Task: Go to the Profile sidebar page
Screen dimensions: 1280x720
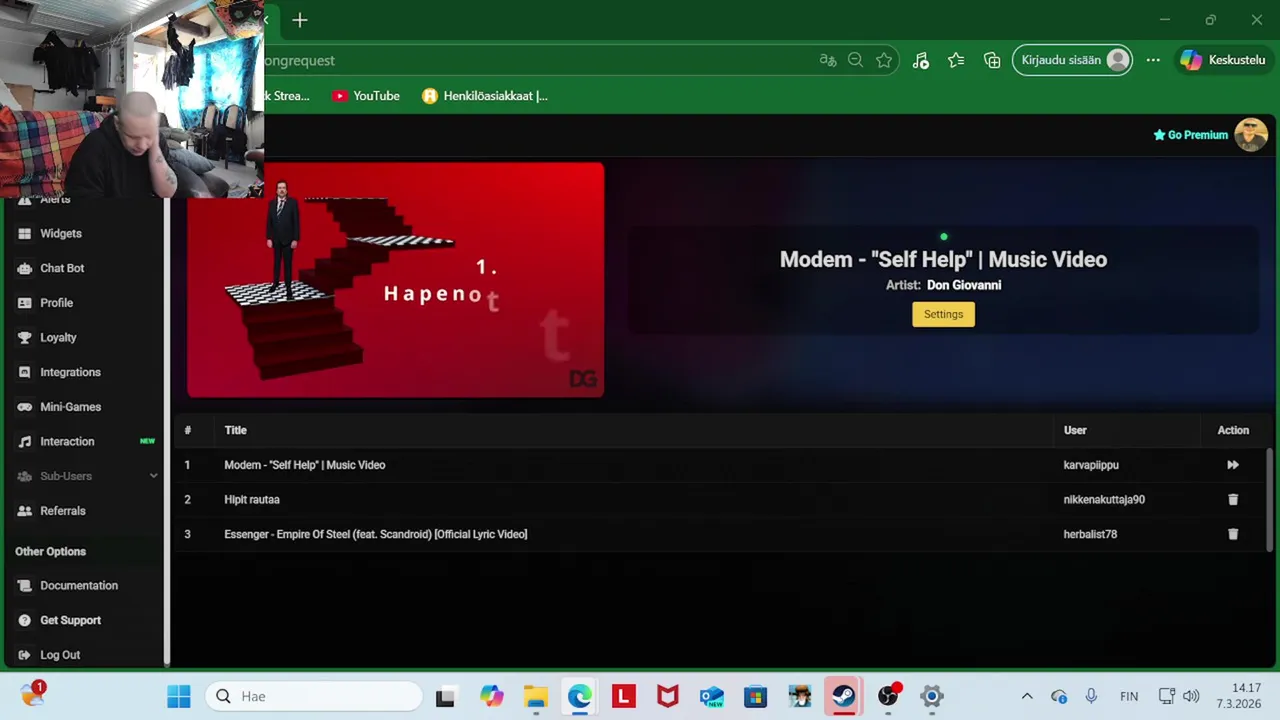Action: pos(56,303)
